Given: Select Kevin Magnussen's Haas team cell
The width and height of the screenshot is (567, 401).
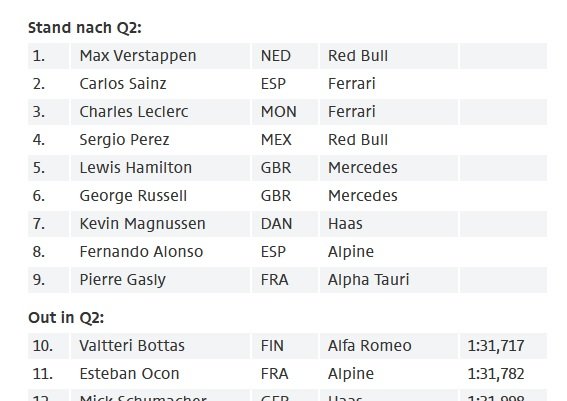Looking at the screenshot, I should [x=389, y=224].
